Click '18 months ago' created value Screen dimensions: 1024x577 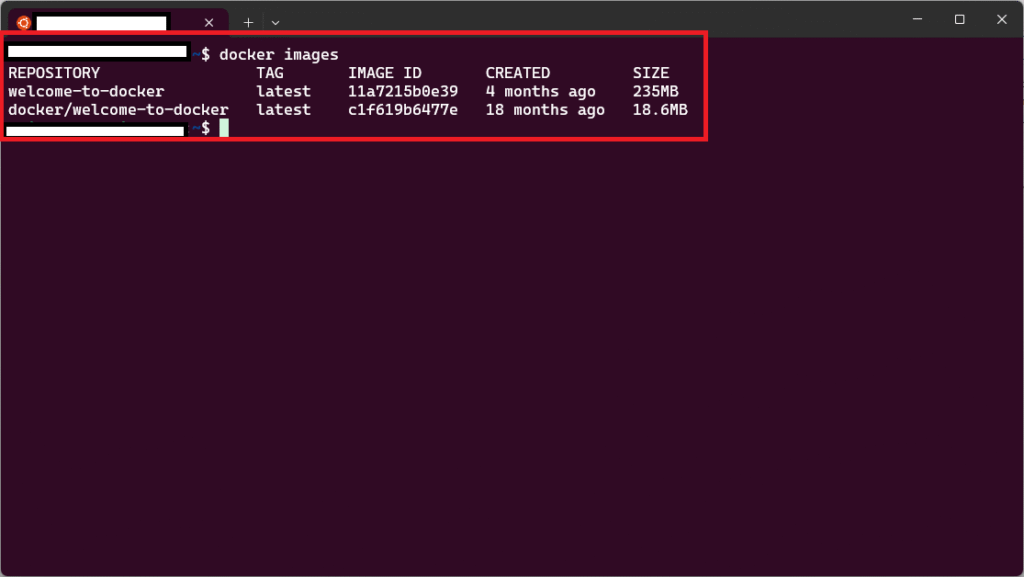coord(545,110)
